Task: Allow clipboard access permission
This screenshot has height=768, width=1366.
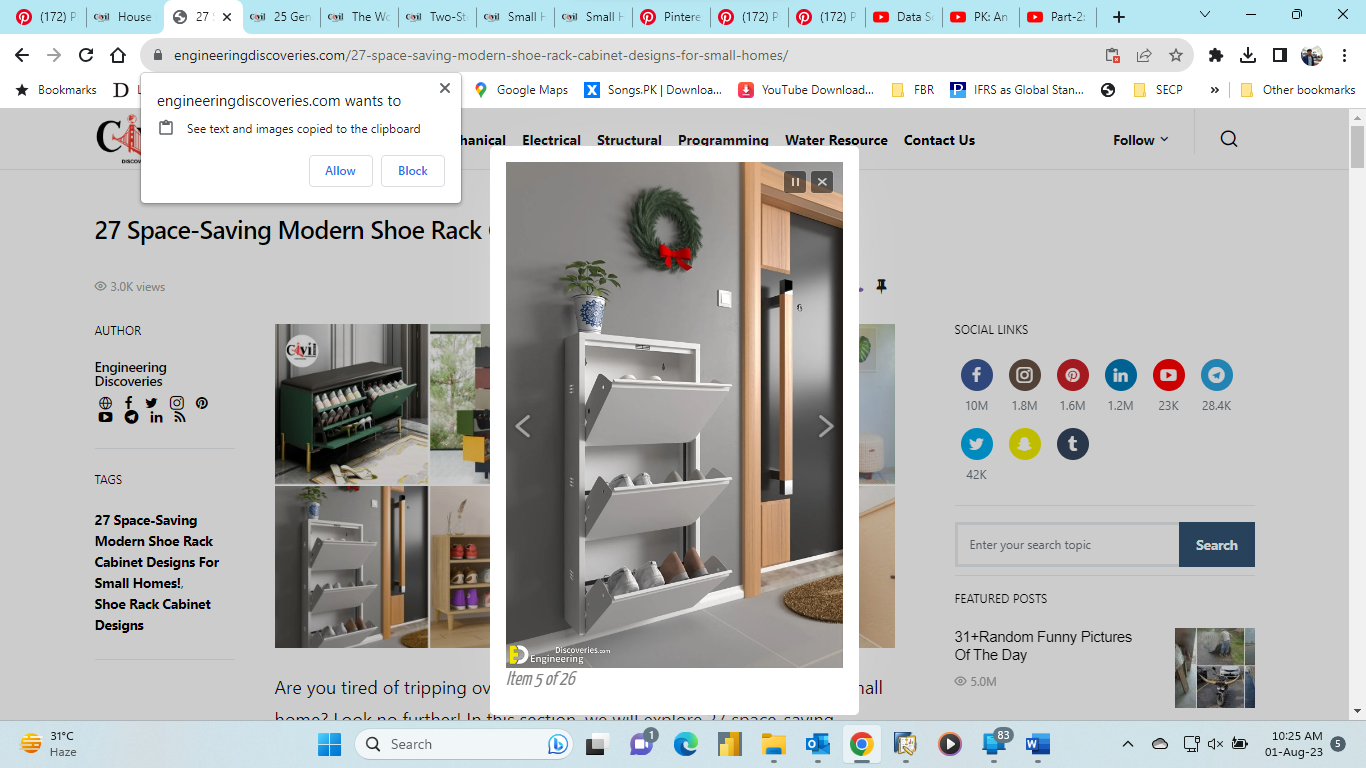Action: [x=340, y=171]
